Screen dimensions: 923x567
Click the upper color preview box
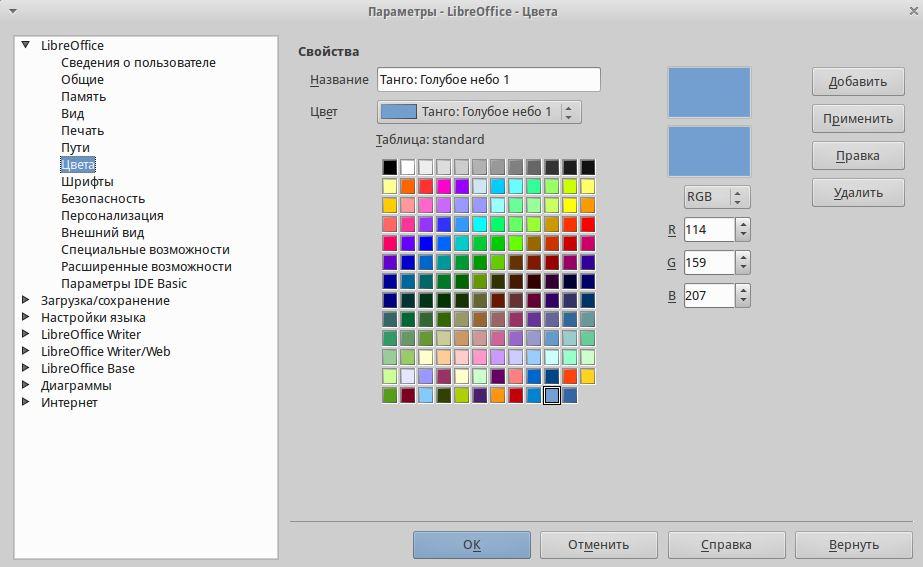coord(709,92)
